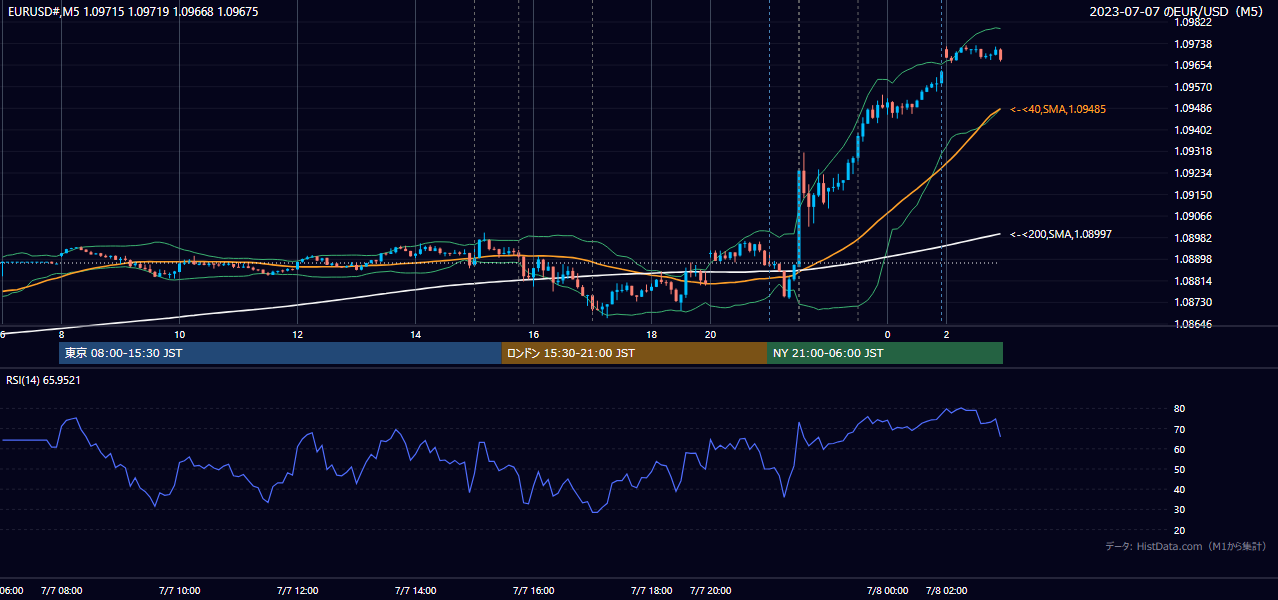Click price level 1.09066 on the axis
The image size is (1278, 600).
[x=1193, y=216]
